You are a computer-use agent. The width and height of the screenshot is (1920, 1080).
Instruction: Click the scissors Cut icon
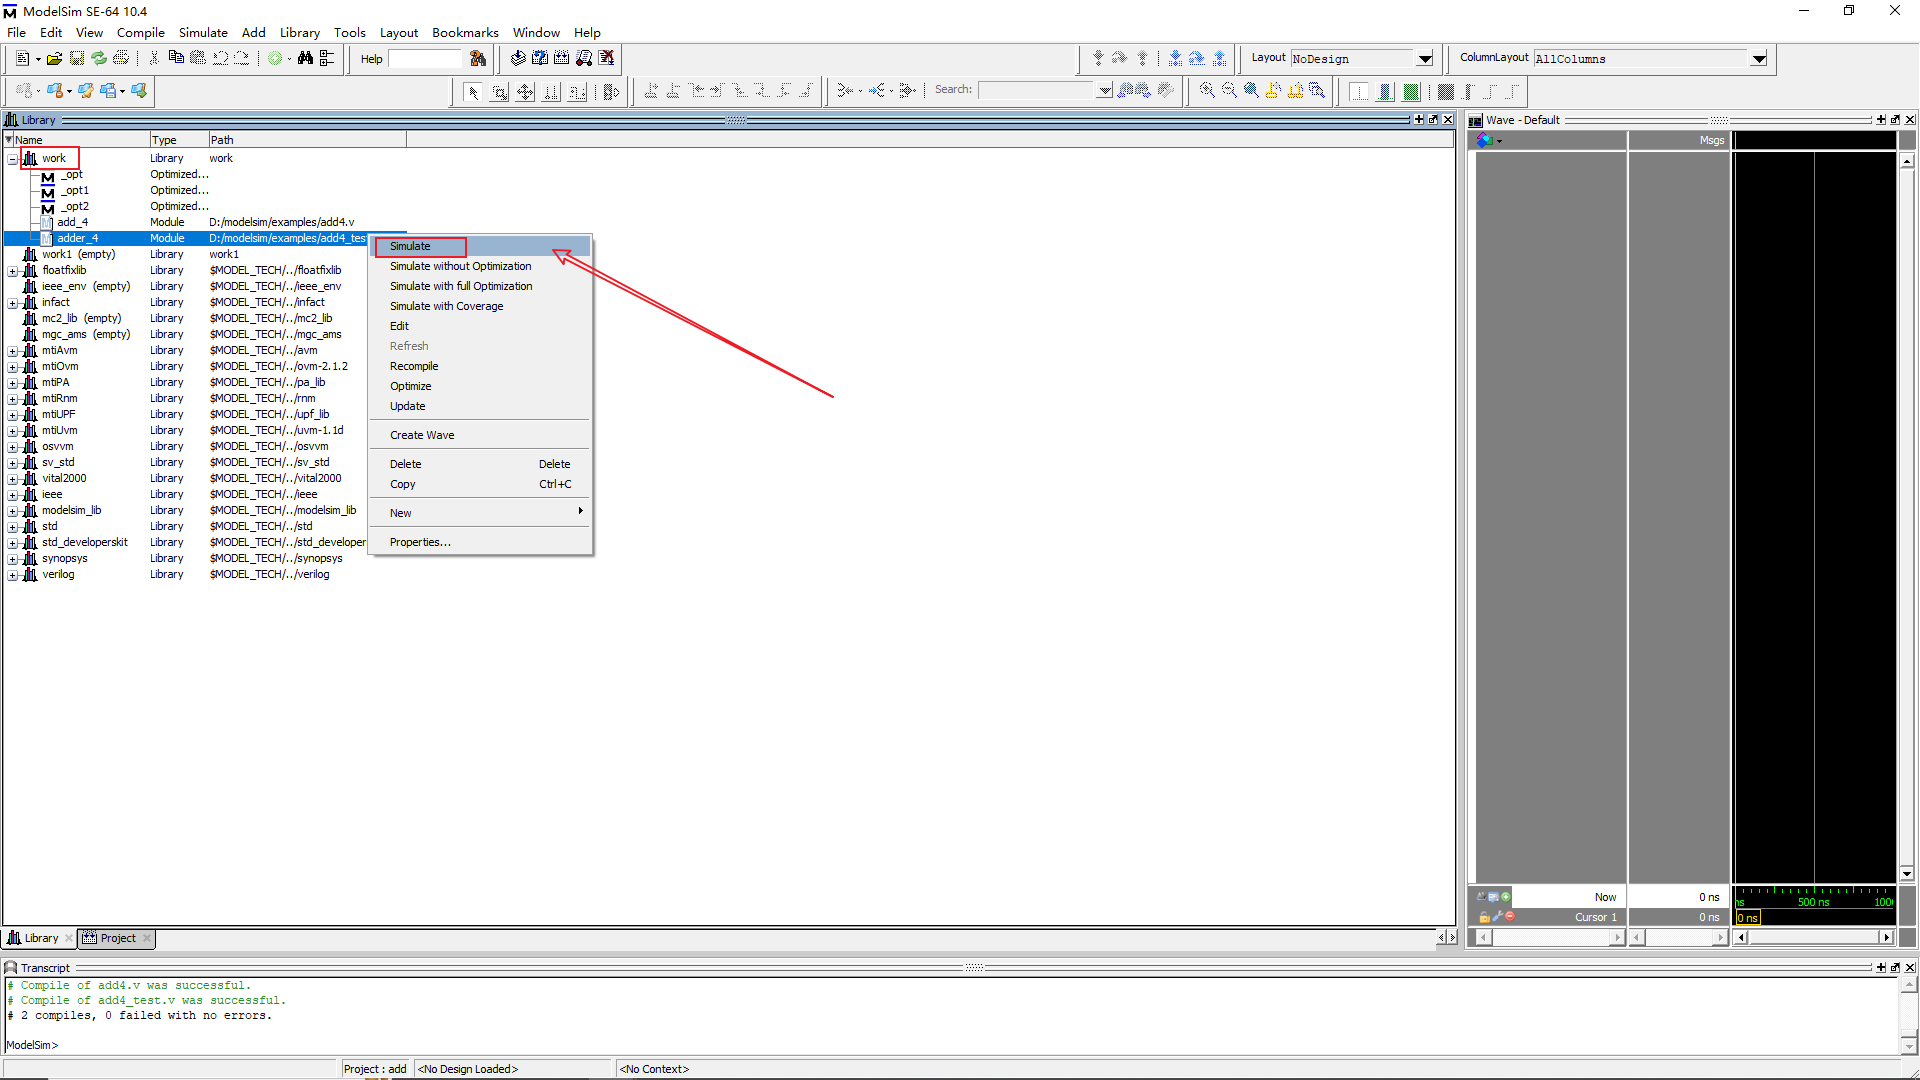pos(154,58)
